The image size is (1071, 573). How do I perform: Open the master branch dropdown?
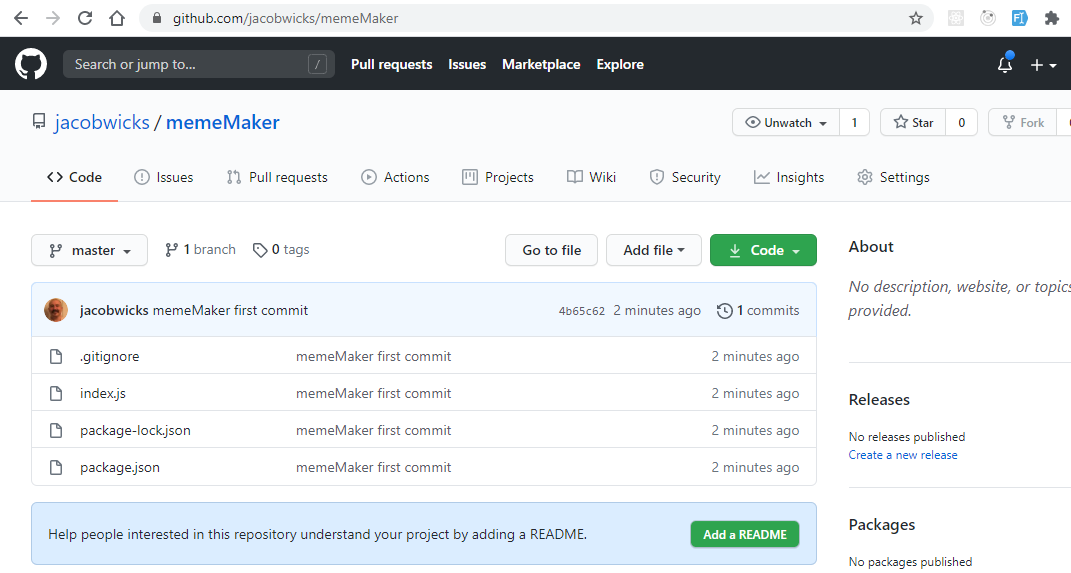coord(89,250)
